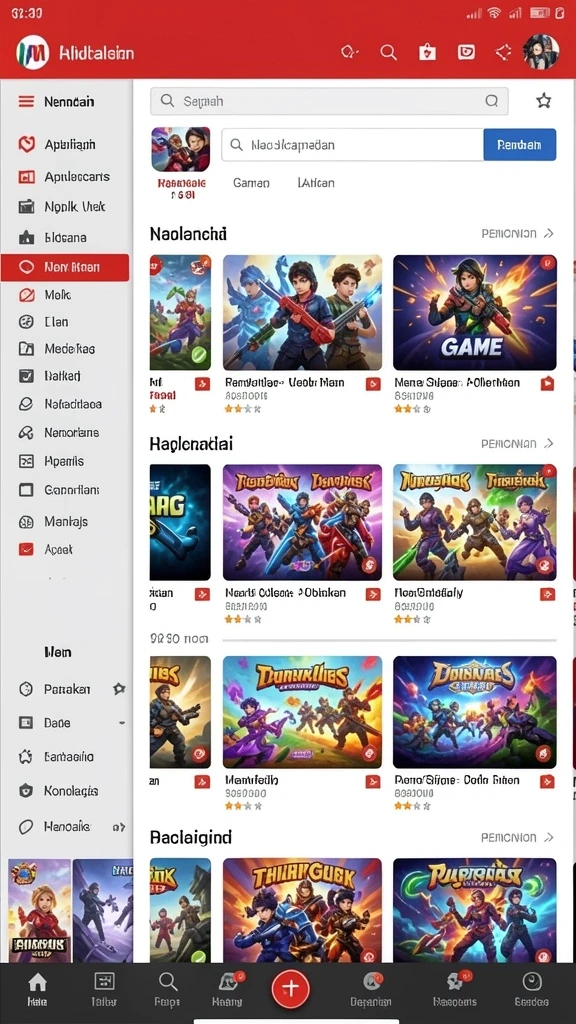Select the Gaman tab
576x1024 pixels.
251,183
